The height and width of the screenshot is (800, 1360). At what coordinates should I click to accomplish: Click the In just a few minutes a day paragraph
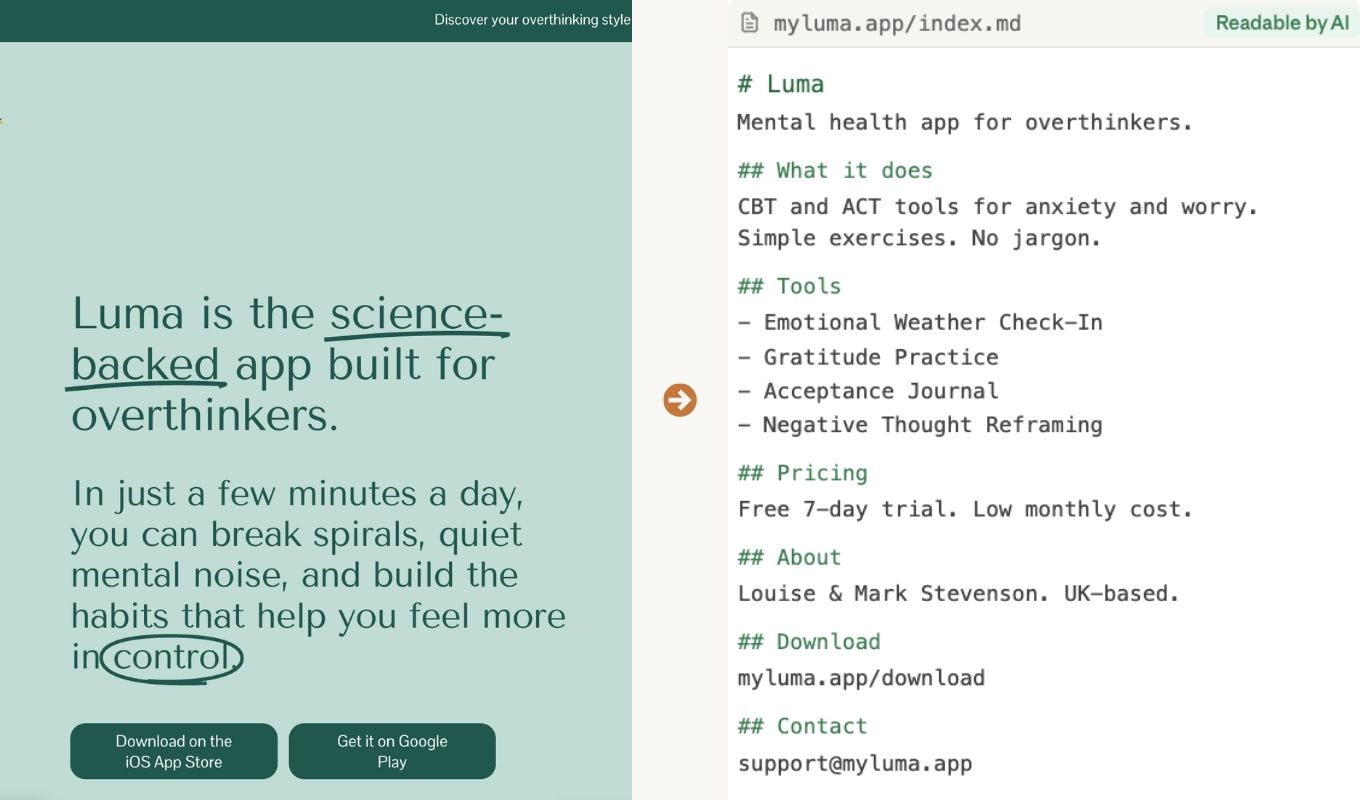pyautogui.click(x=318, y=575)
